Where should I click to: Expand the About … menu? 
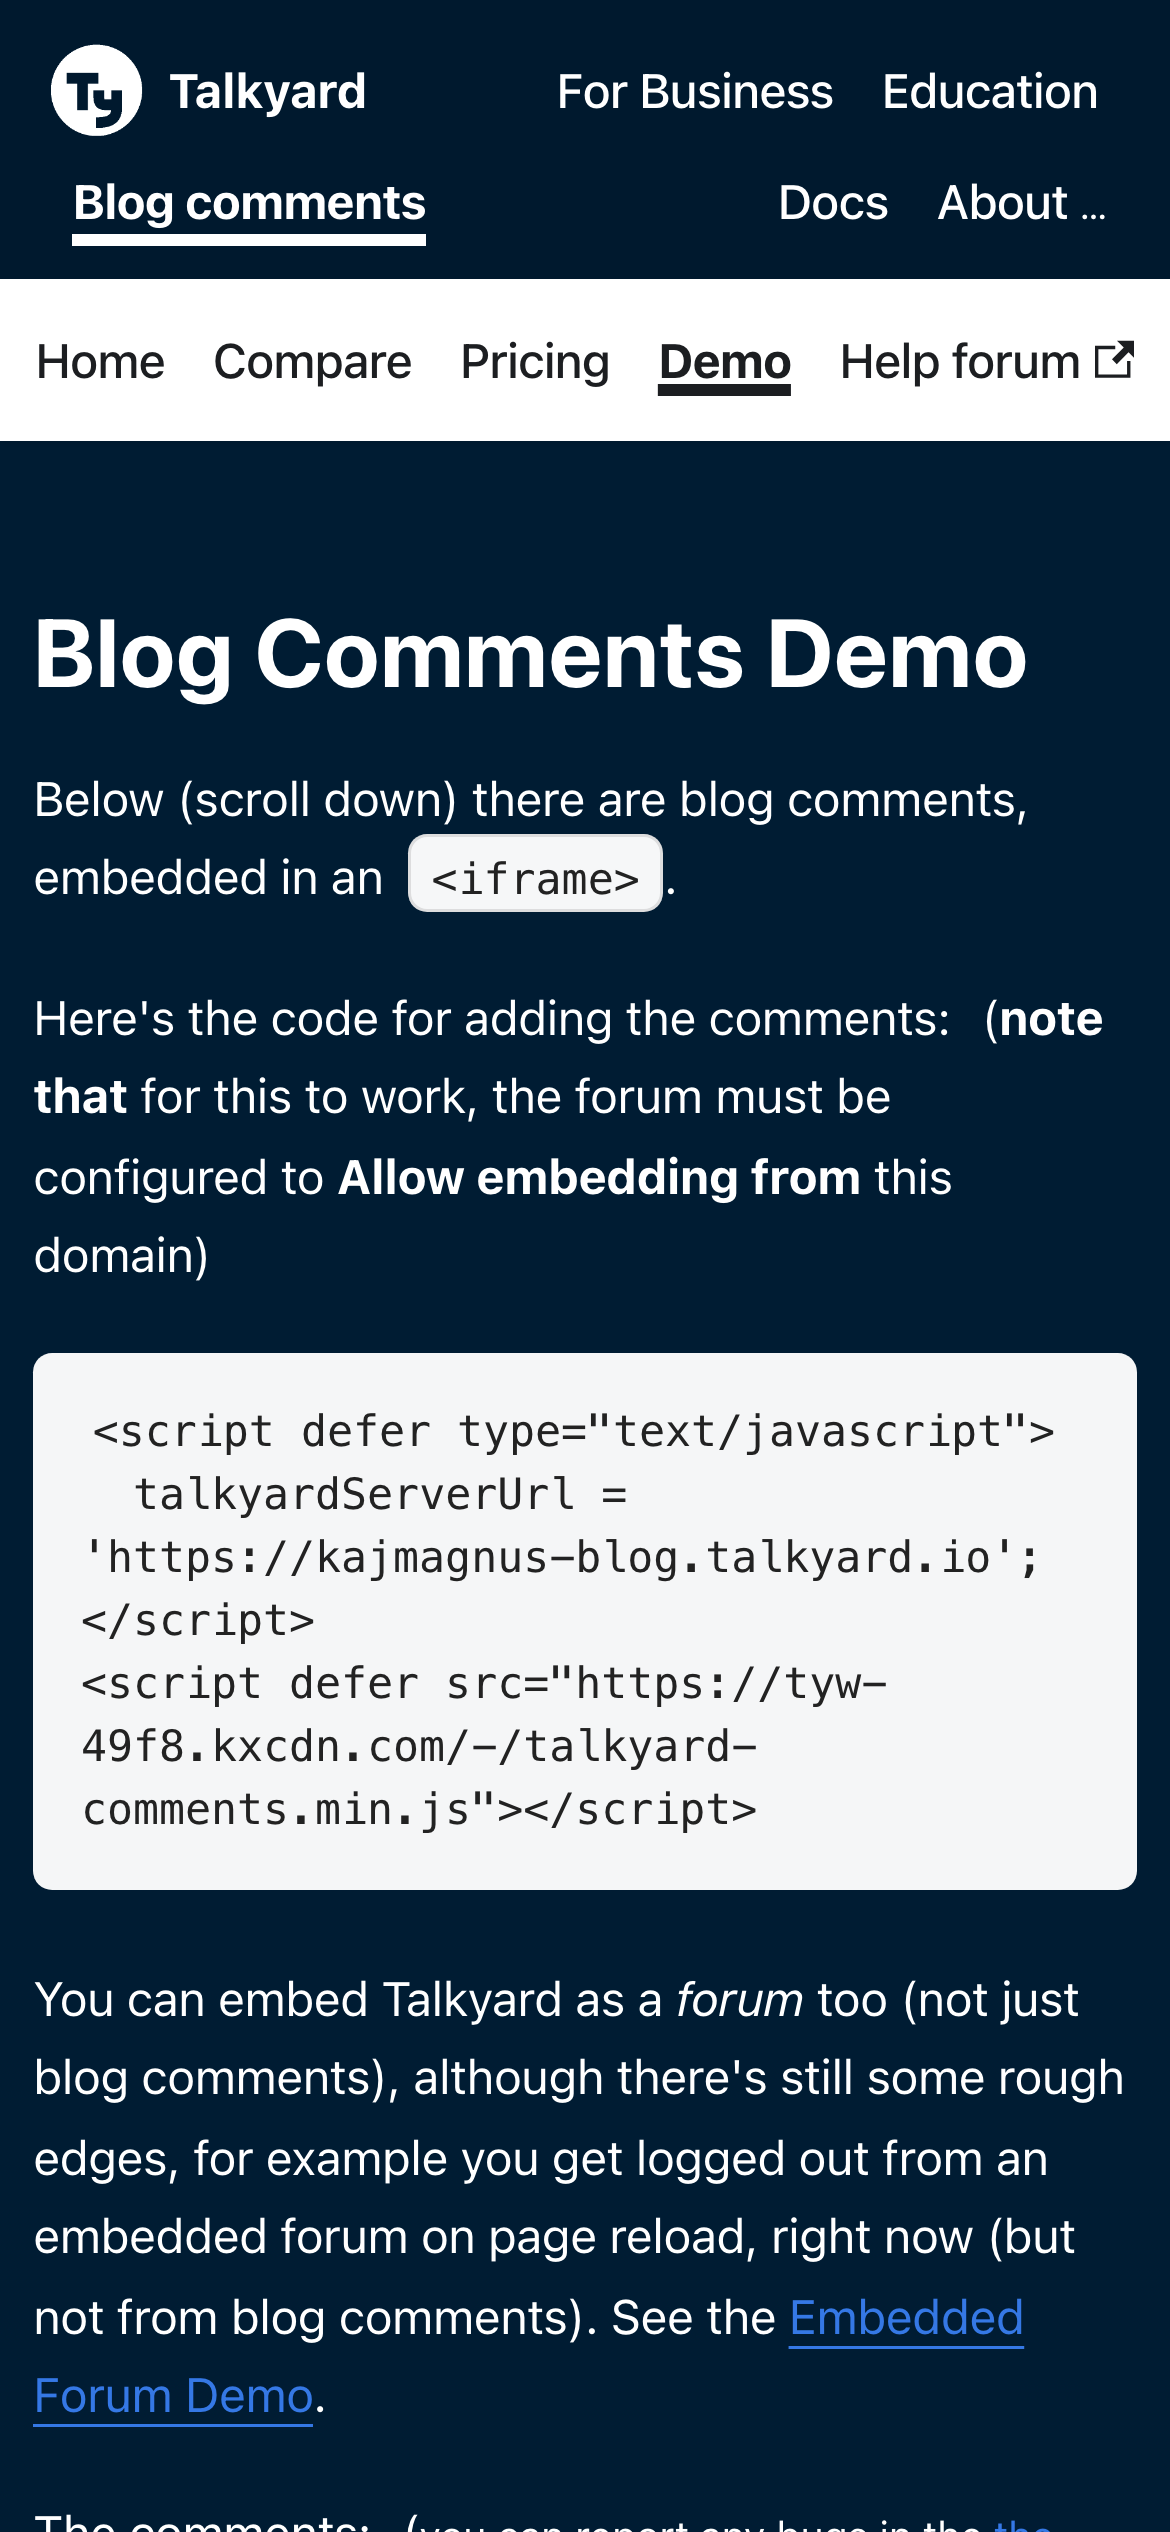click(x=1021, y=203)
